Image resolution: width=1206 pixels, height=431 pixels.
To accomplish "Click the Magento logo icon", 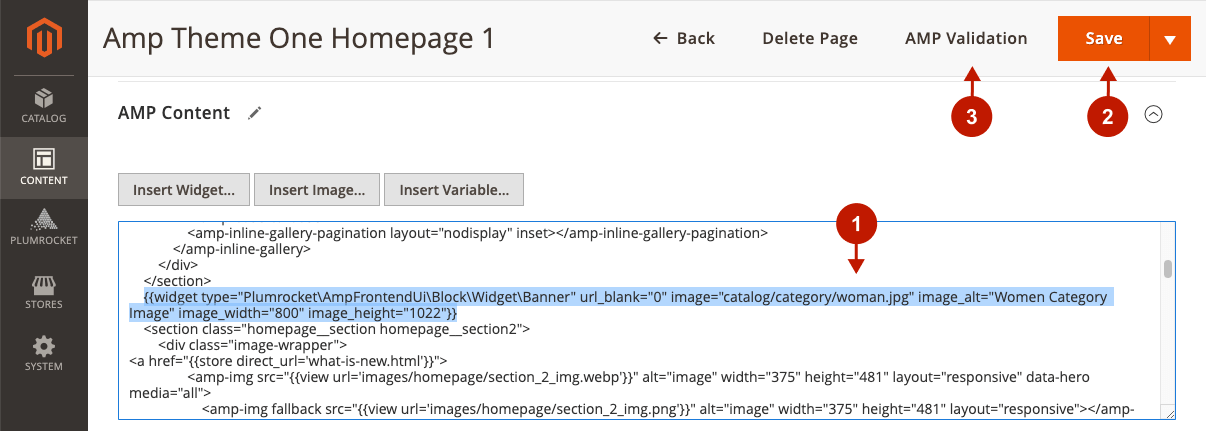I will click(43, 39).
